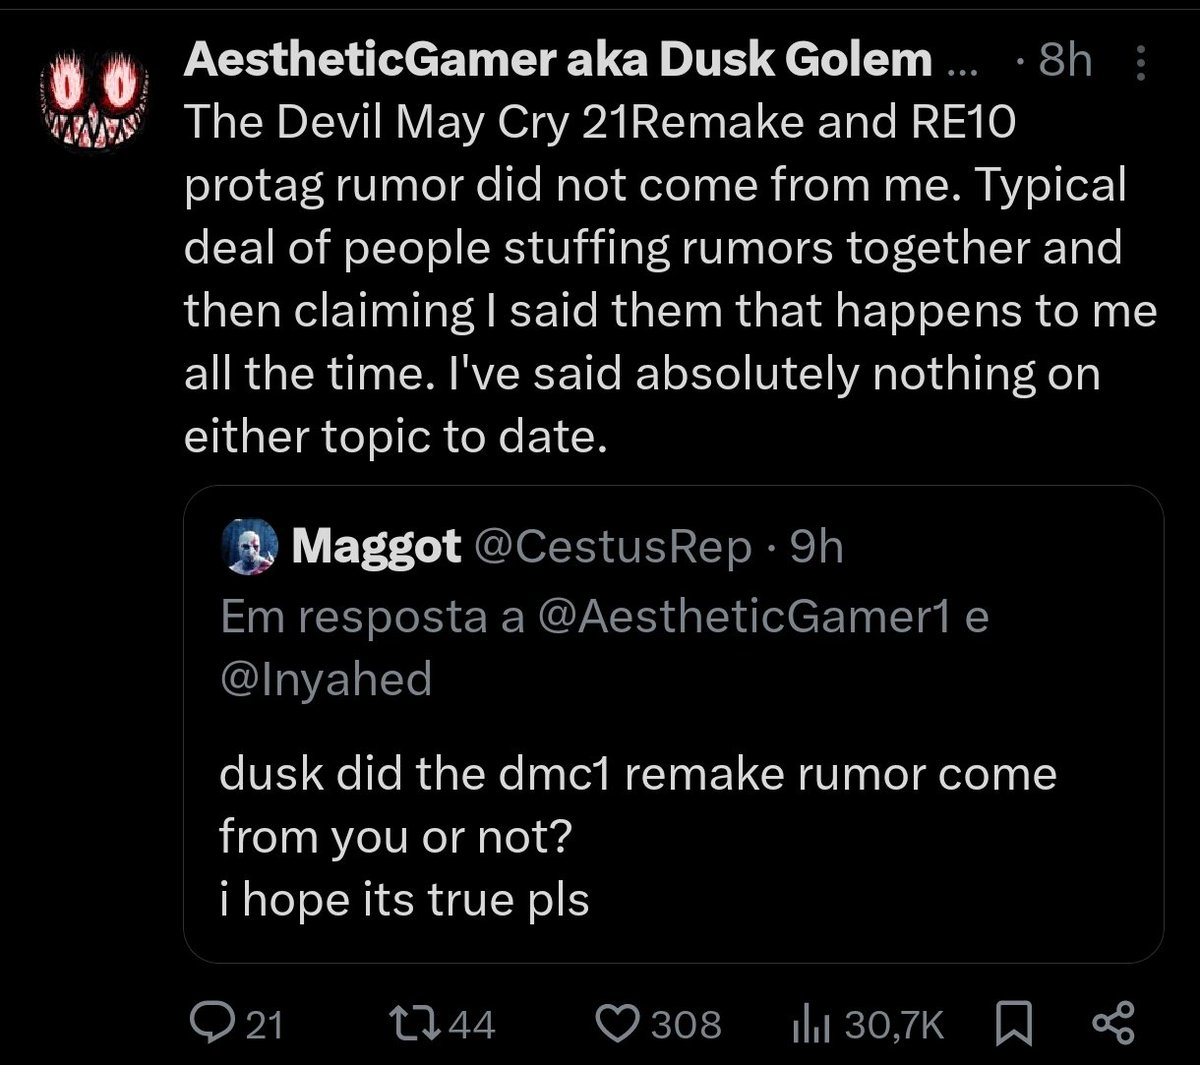Open the 9h timestamp of quoted tweet

point(816,547)
